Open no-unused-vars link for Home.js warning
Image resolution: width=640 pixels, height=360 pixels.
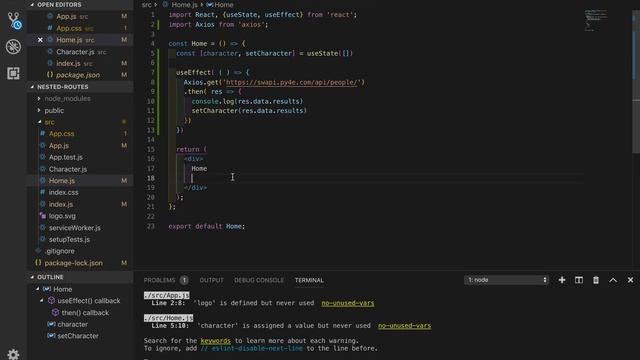click(x=404, y=326)
